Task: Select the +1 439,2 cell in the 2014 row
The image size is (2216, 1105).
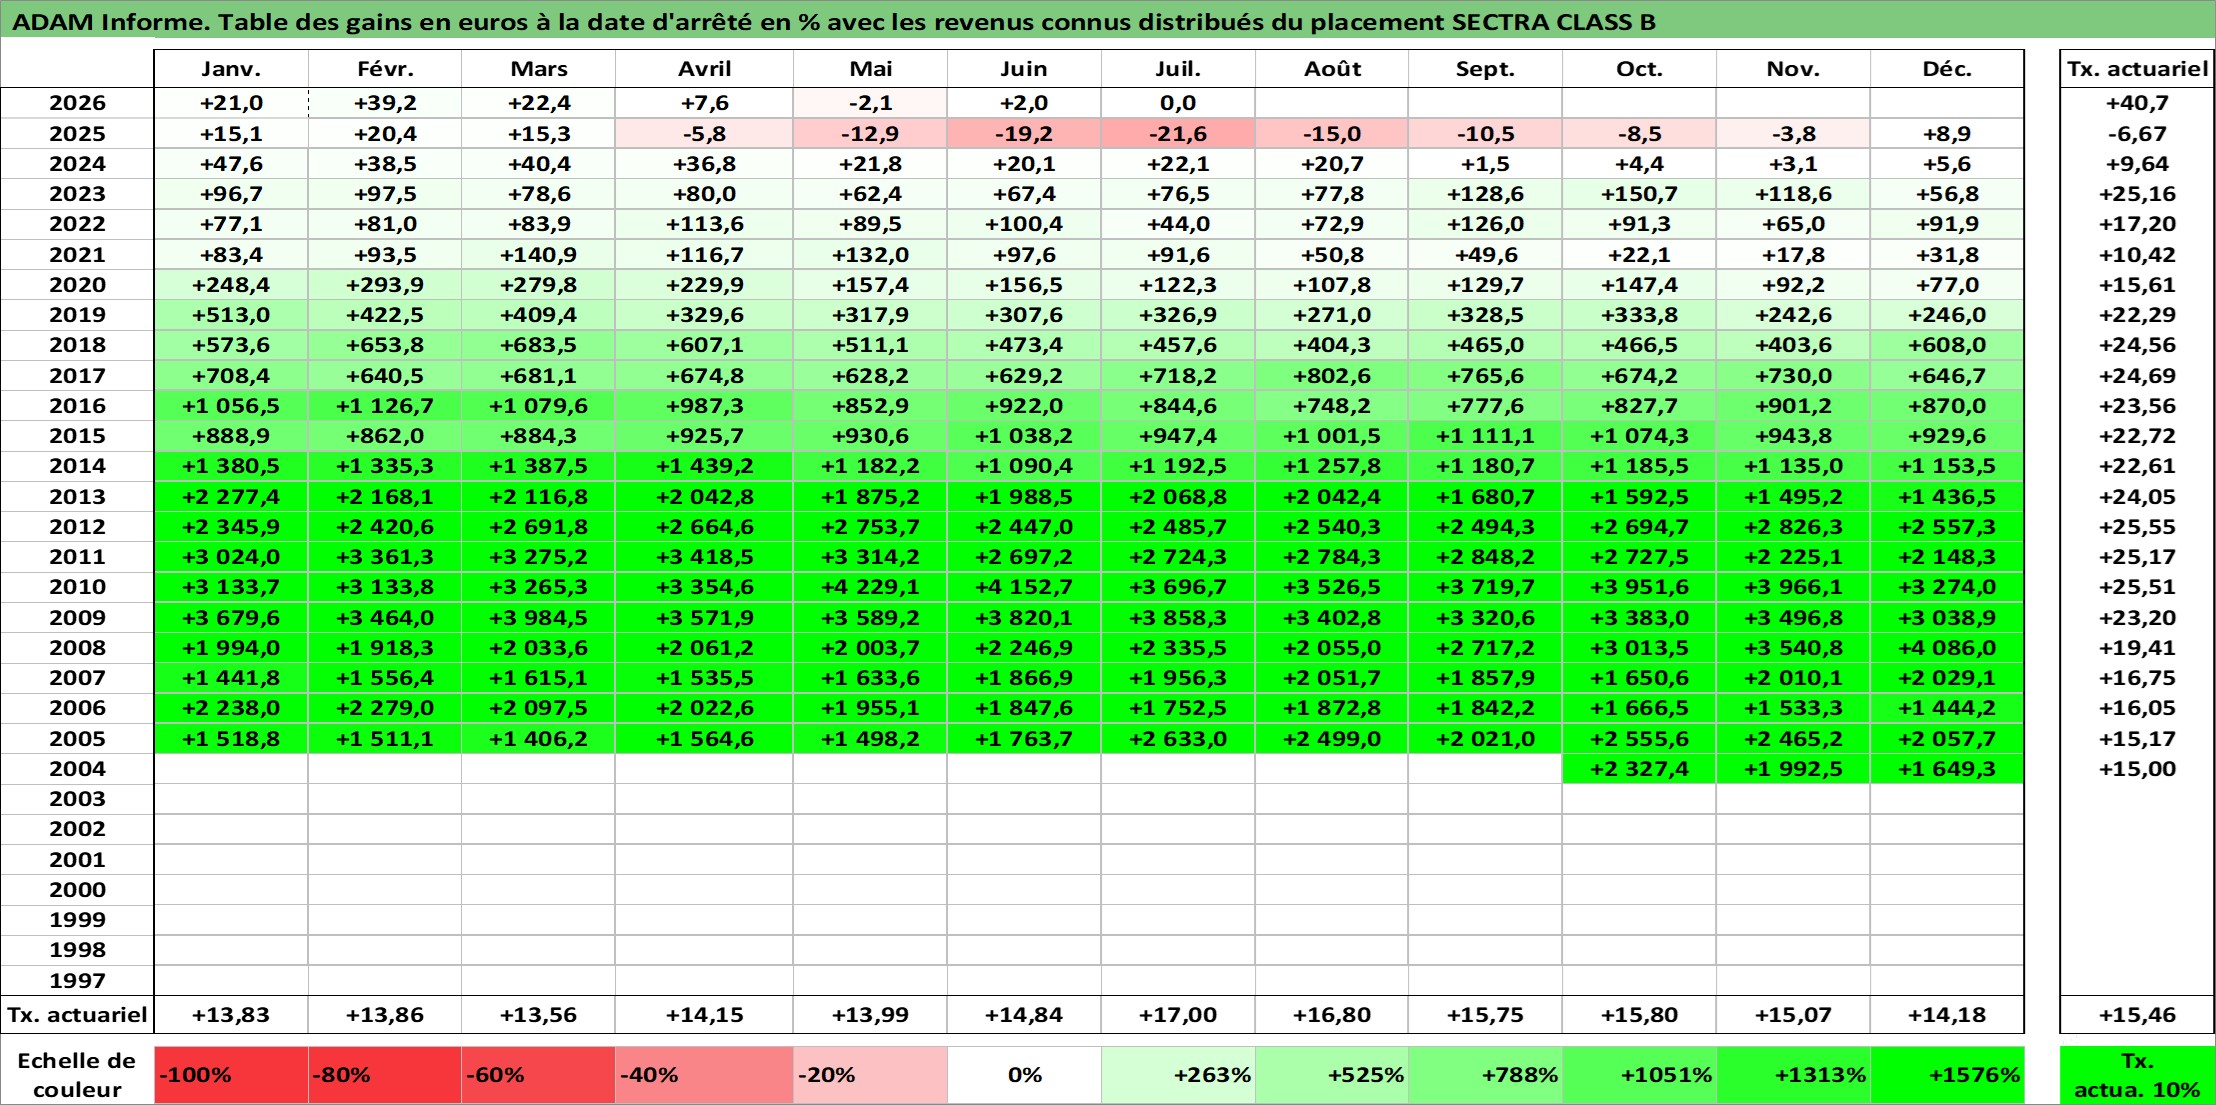Action: (x=704, y=466)
